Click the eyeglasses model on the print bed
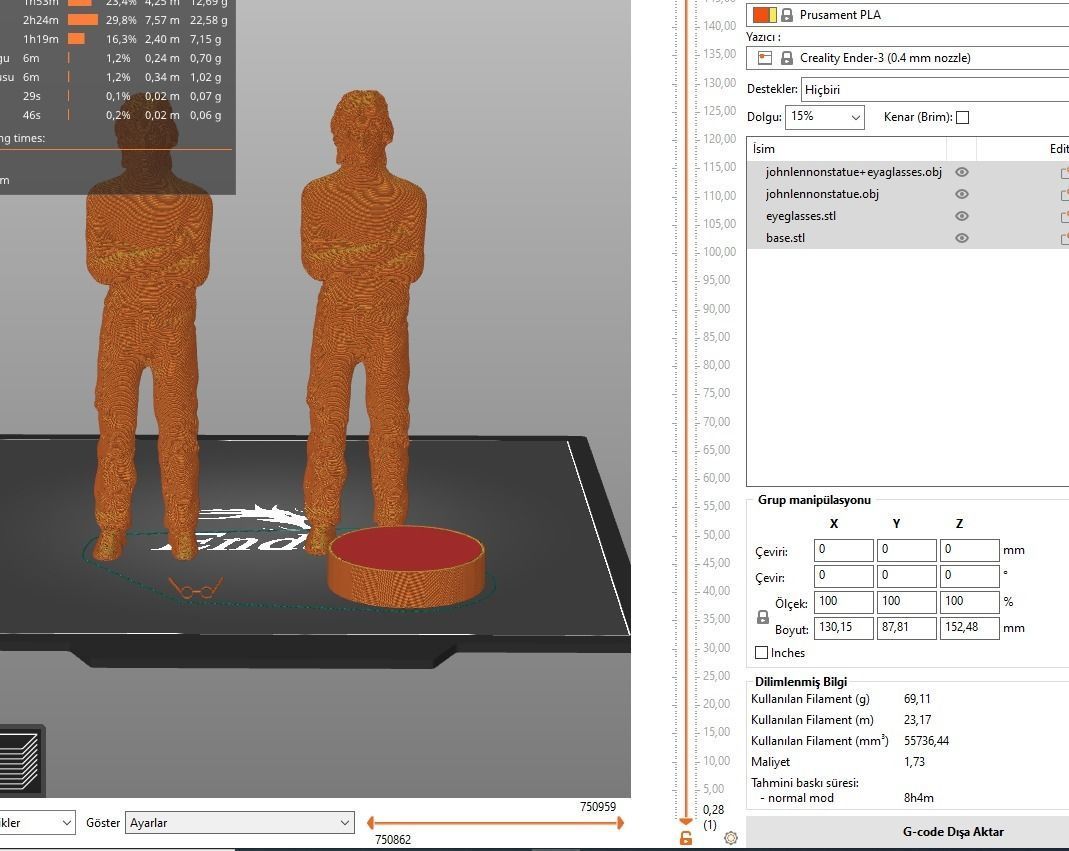Viewport: 1069px width, 851px height. pos(196,588)
